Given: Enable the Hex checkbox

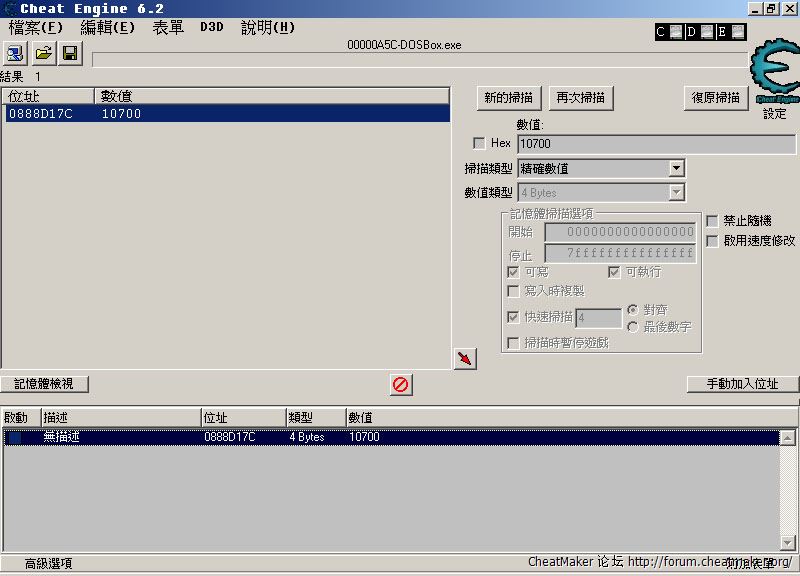Looking at the screenshot, I should (x=479, y=144).
